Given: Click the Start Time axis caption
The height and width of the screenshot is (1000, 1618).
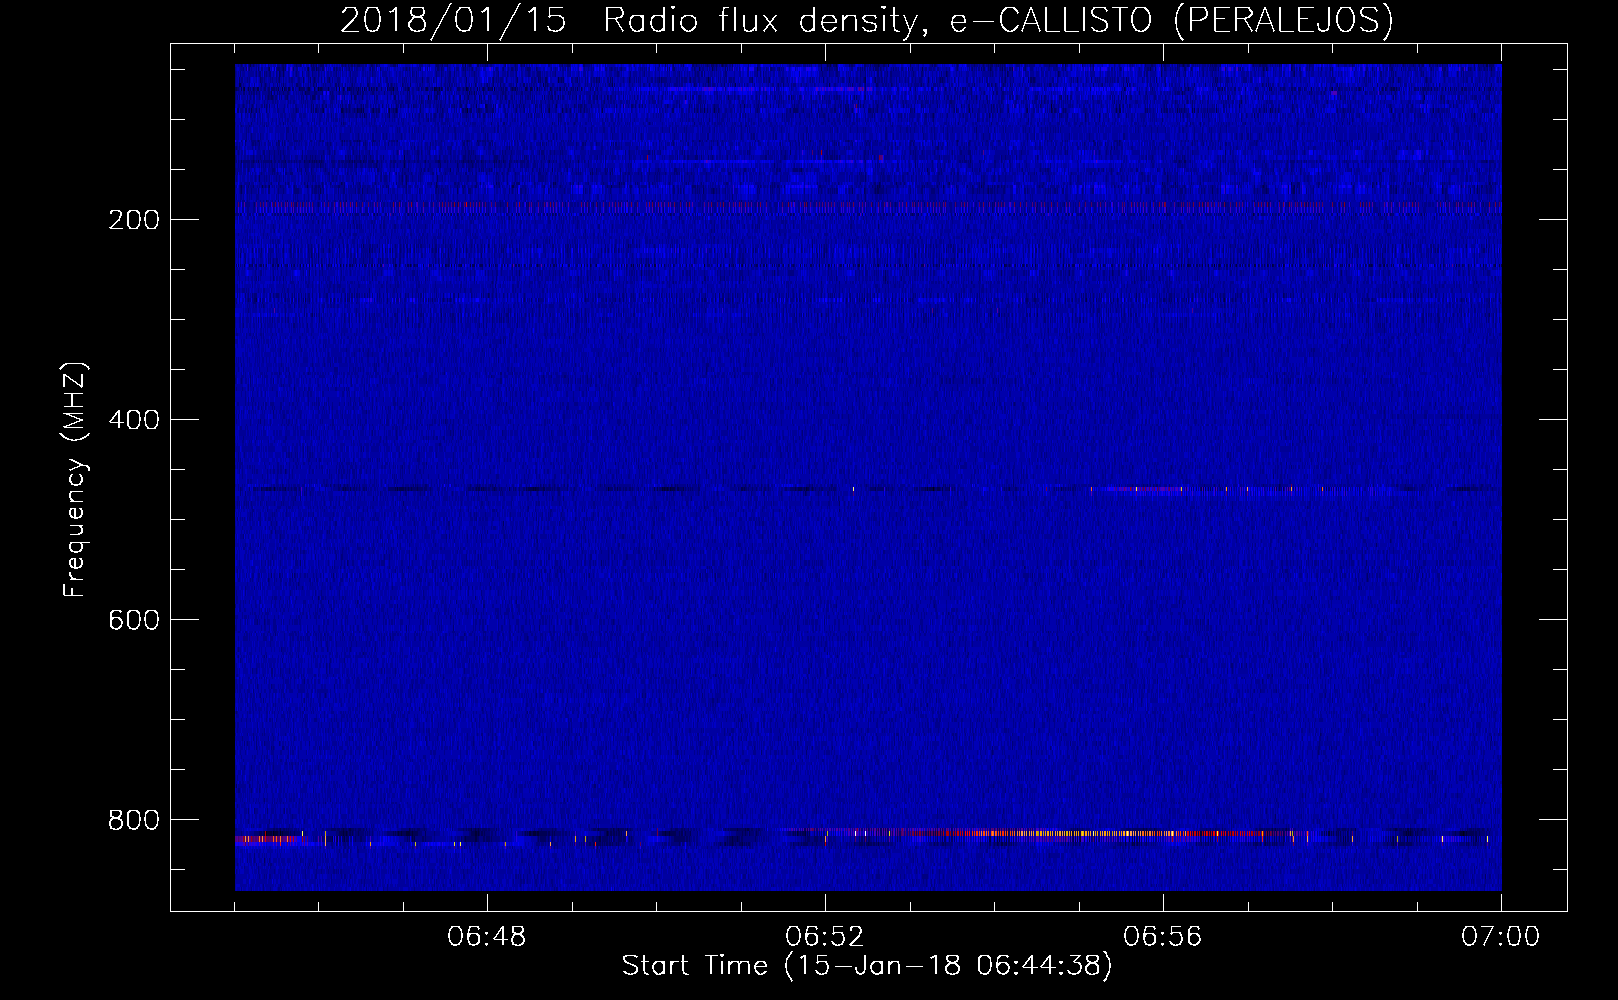Looking at the screenshot, I should click(867, 966).
